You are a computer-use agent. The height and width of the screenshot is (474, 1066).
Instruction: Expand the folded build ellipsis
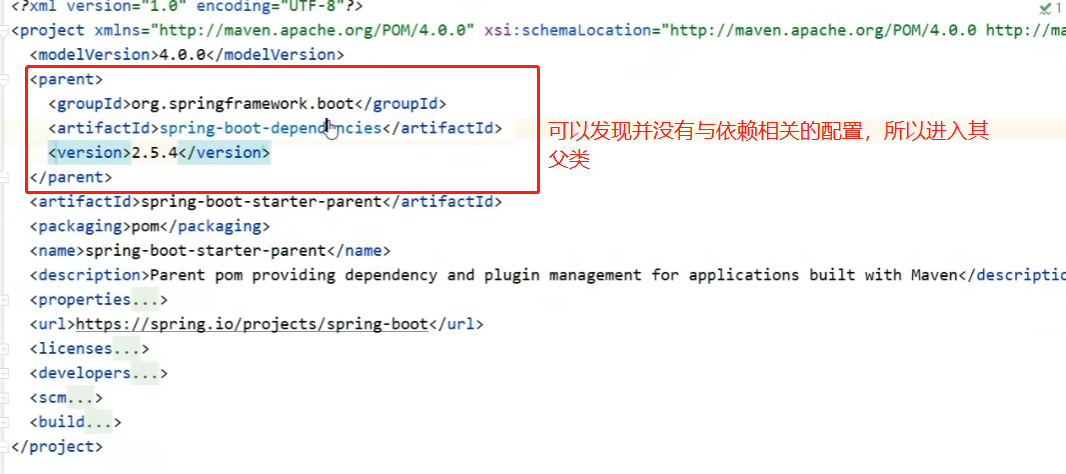click(x=98, y=422)
